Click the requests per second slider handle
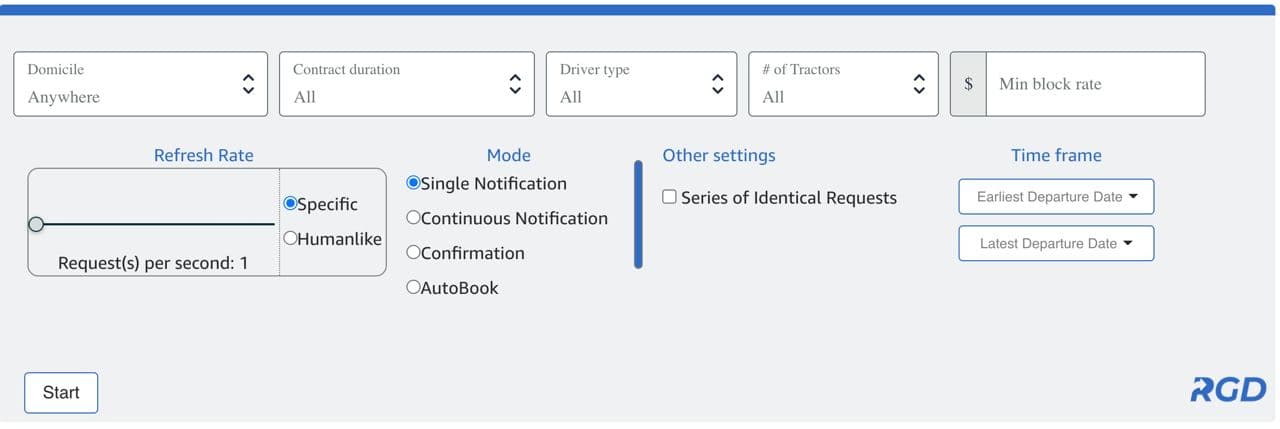Screen dimensions: 1280x429 tap(36, 224)
